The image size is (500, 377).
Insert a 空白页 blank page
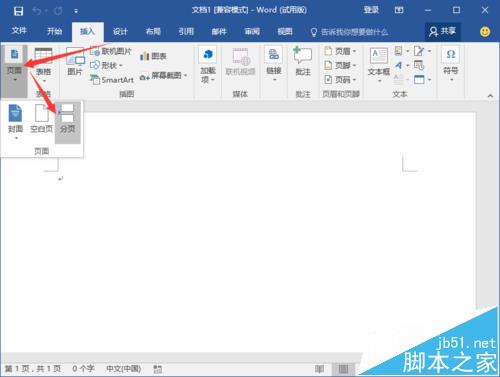42,119
